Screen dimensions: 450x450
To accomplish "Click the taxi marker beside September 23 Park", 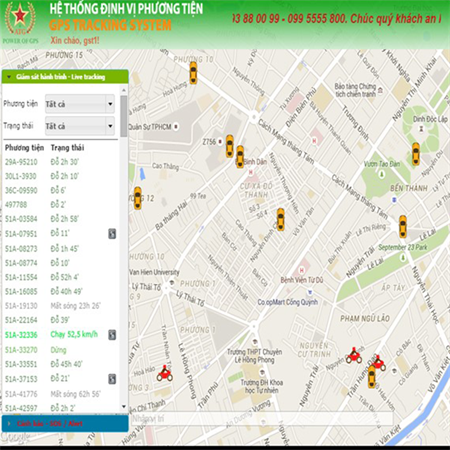I will [403, 226].
